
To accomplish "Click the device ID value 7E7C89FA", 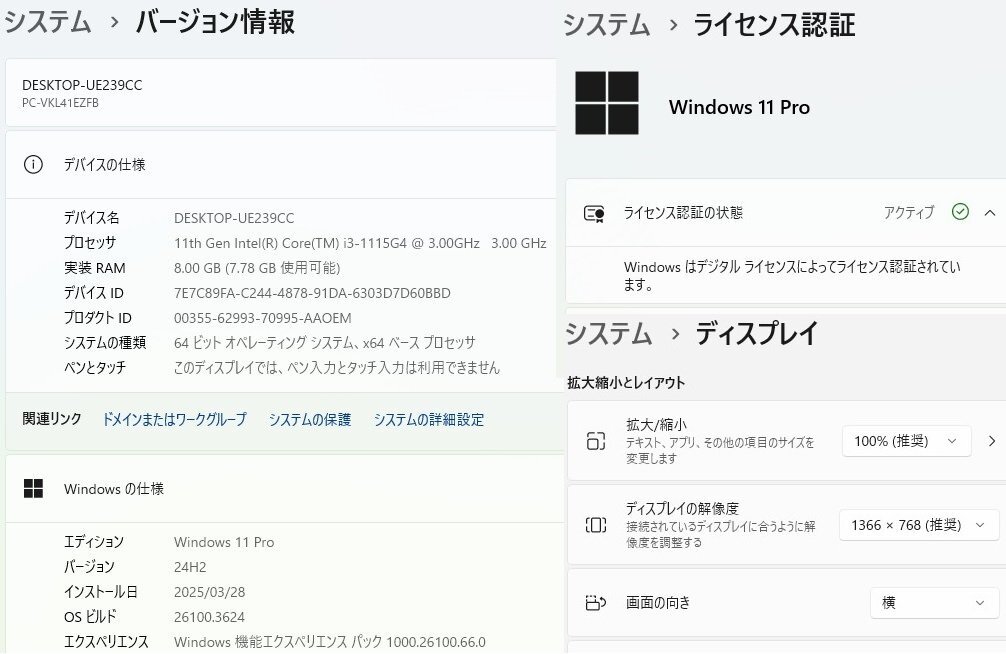I will pos(312,293).
